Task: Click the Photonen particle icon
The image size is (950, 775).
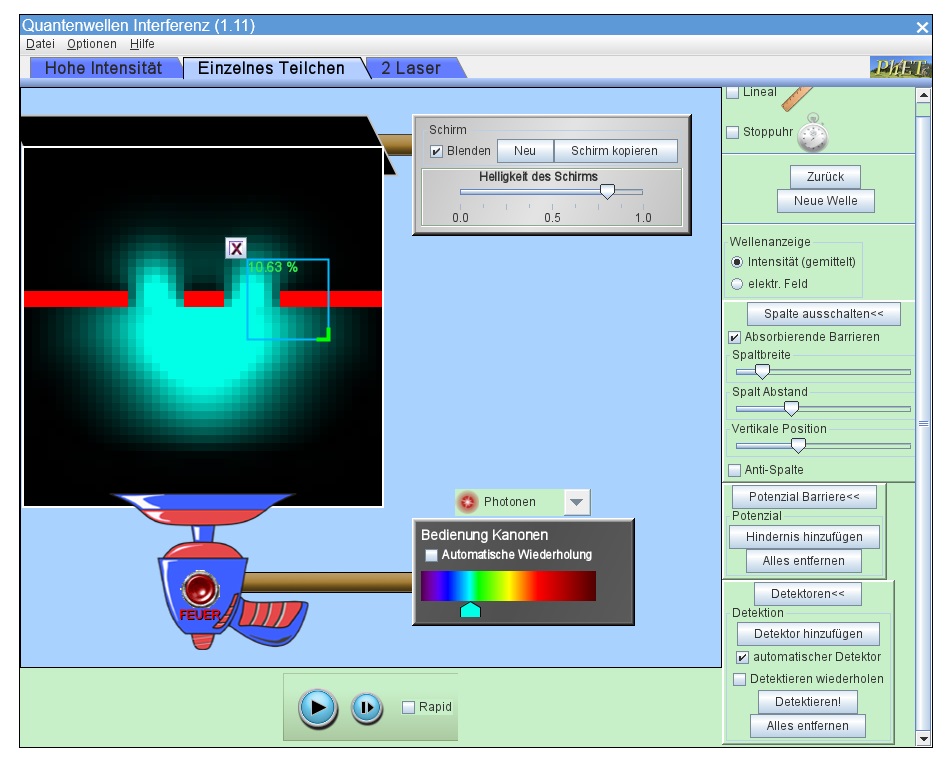Action: [467, 502]
